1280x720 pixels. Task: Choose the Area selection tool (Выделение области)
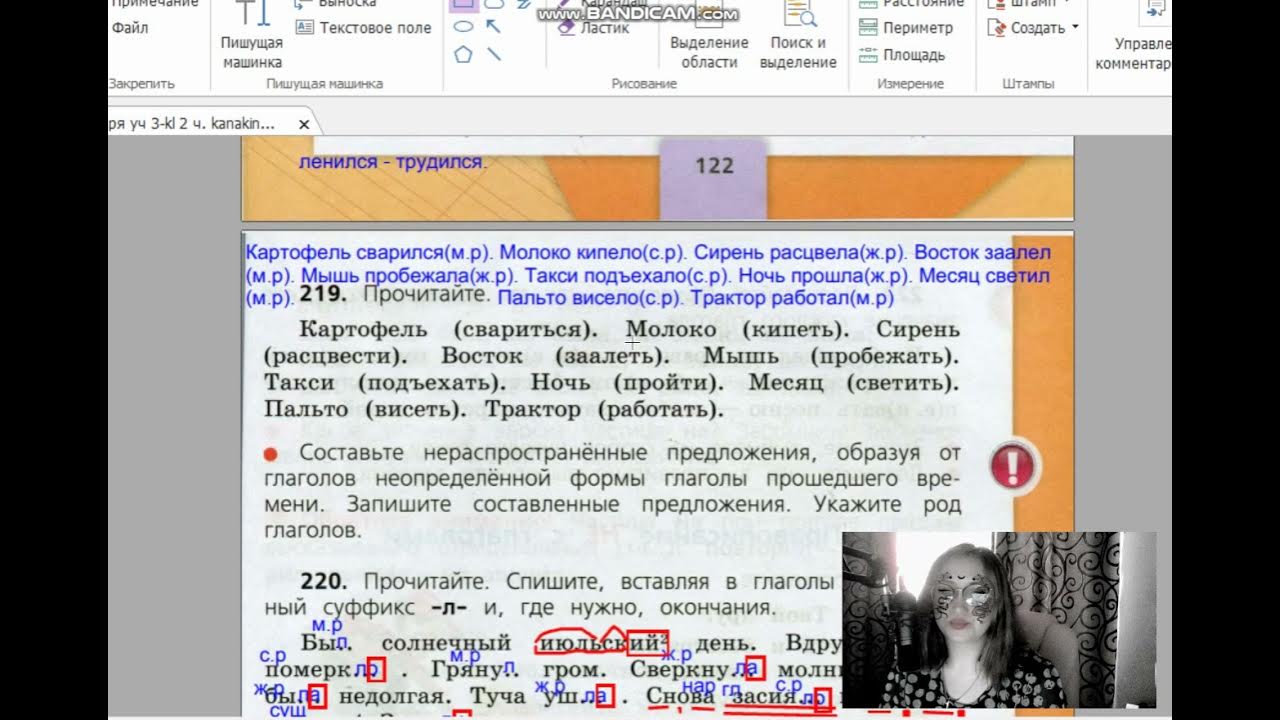coord(709,35)
